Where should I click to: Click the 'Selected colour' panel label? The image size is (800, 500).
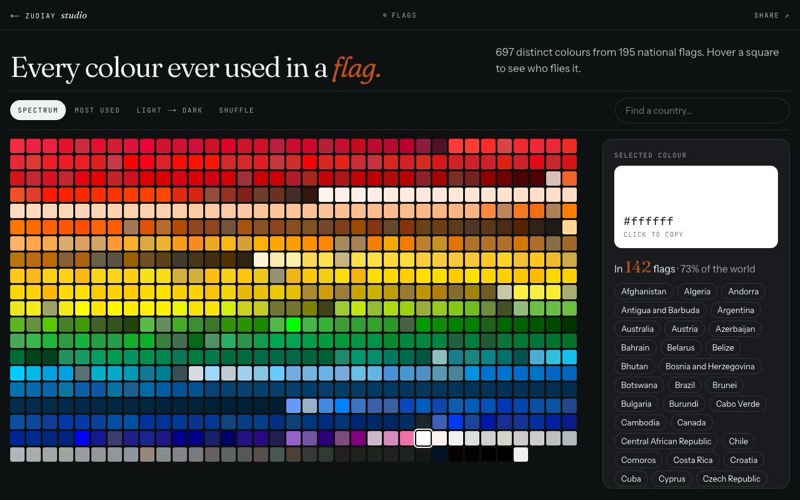click(x=650, y=155)
